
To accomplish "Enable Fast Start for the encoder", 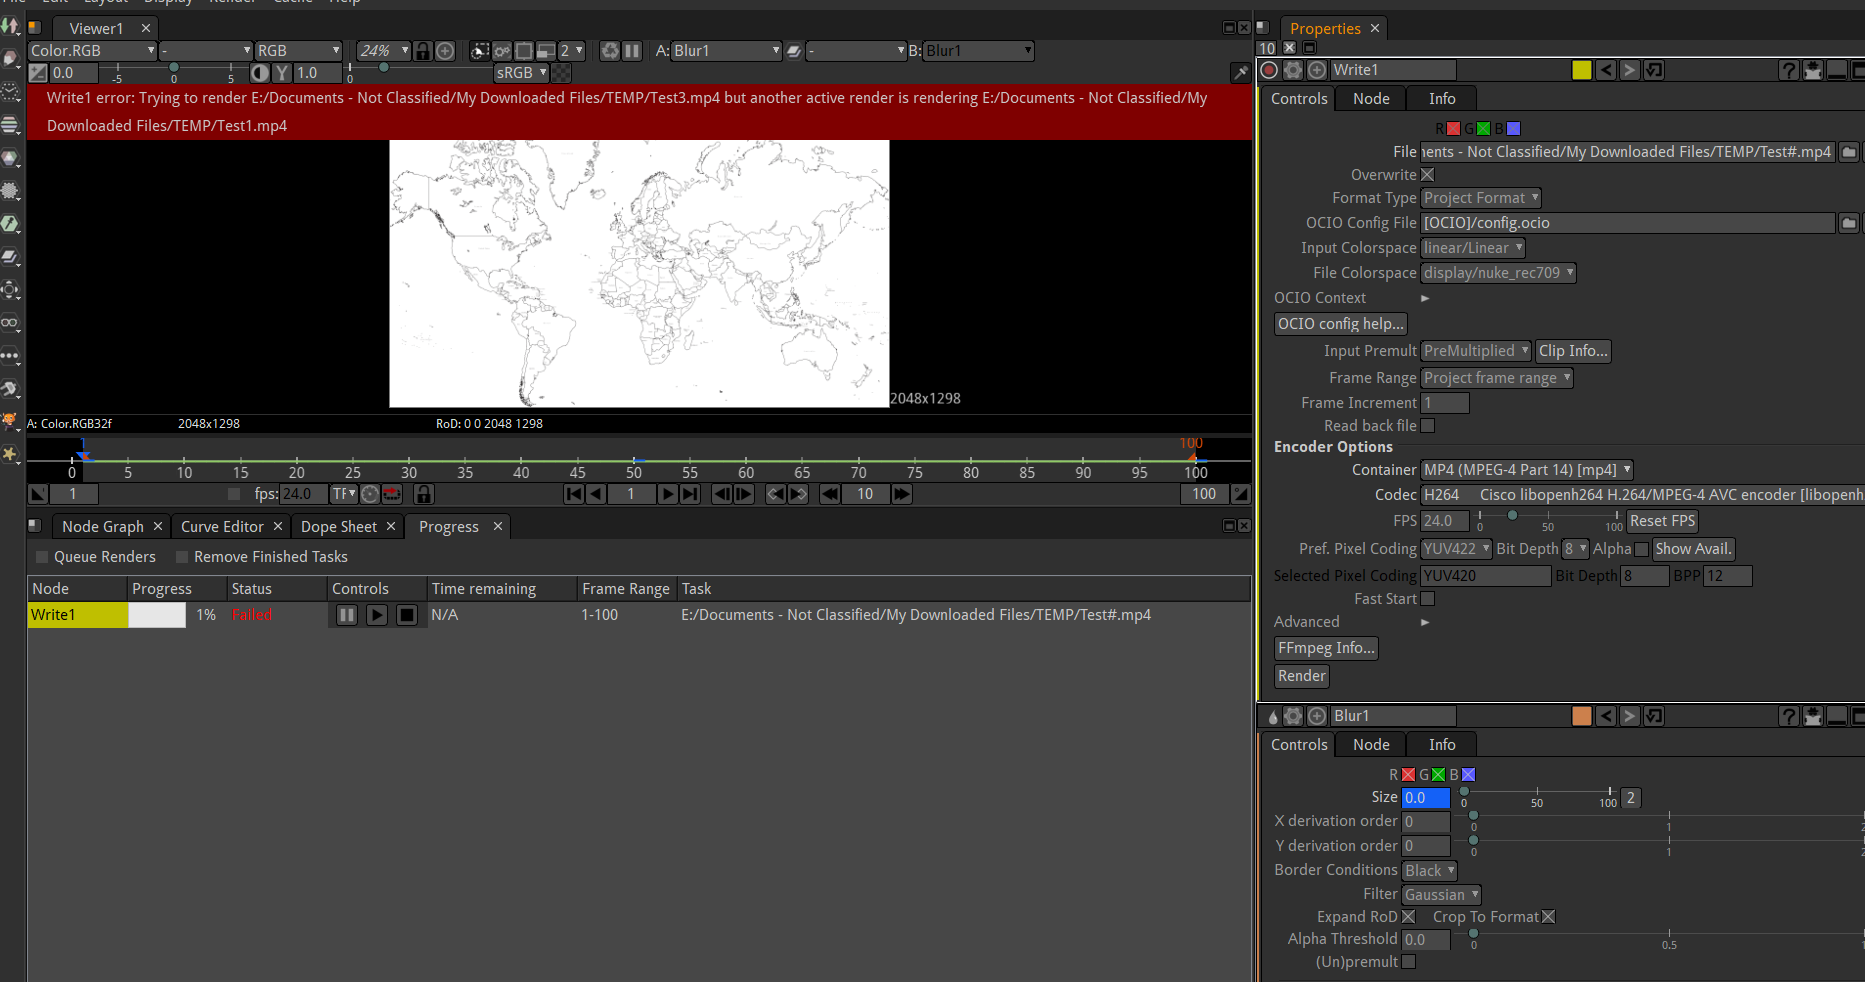I will coord(1428,598).
